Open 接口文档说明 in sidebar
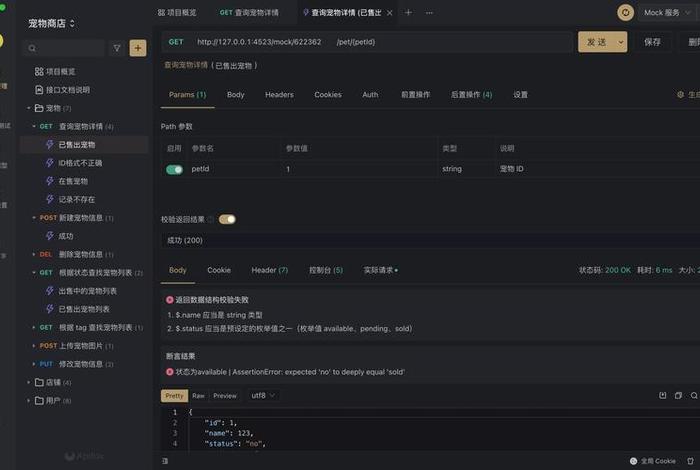The width and height of the screenshot is (700, 470). [62, 90]
